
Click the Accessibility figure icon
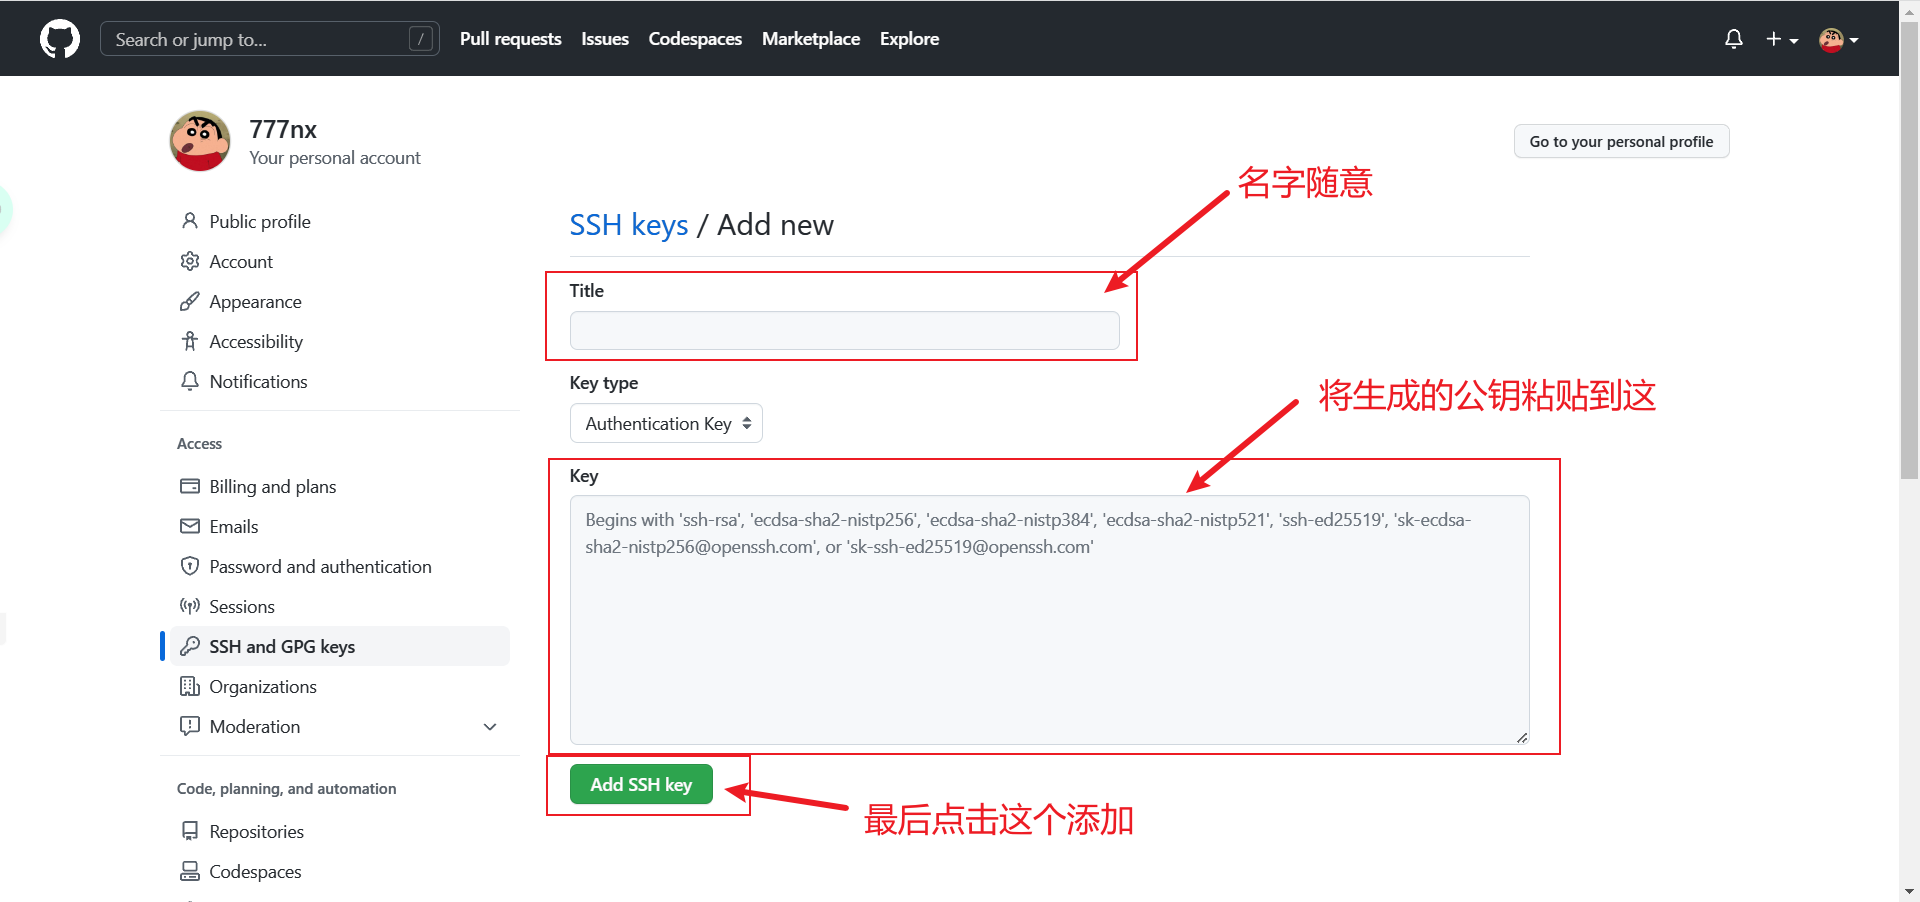(x=190, y=341)
